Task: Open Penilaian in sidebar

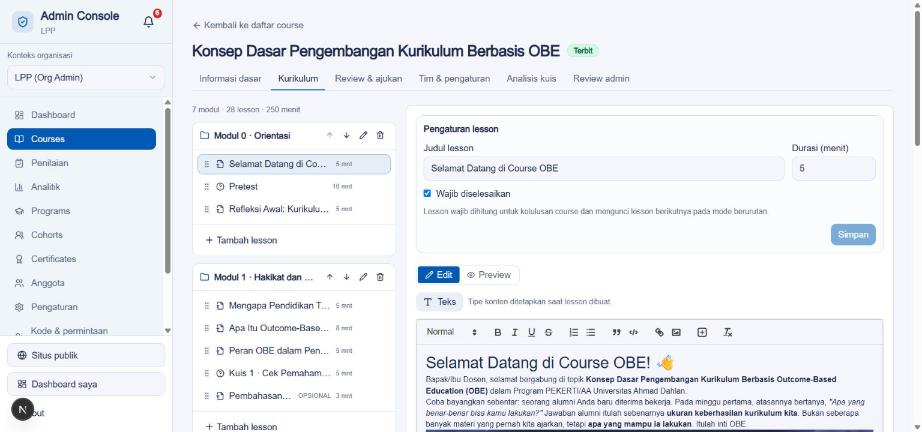Action: coord(81,163)
